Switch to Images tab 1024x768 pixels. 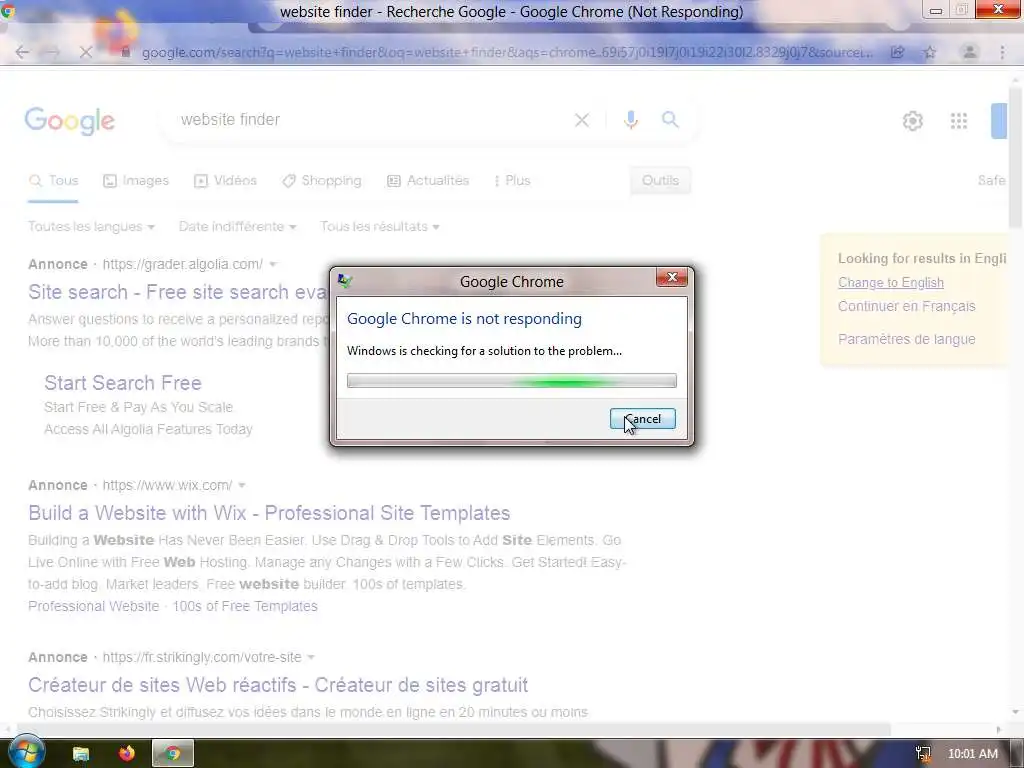pyautogui.click(x=136, y=181)
